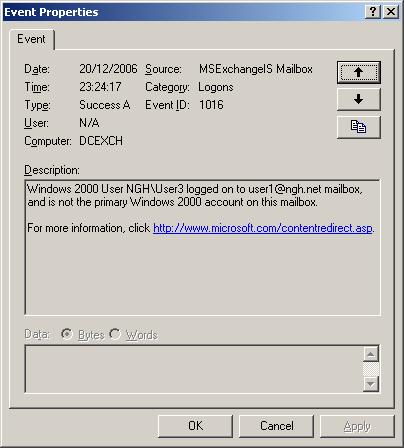Click the data box scrollbar track
This screenshot has width=404, height=448.
371,369
